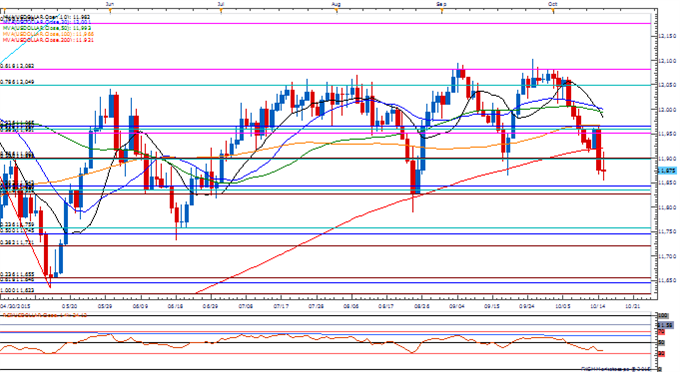Screen dimensions: 680x372
Task: Click the highlighted 11,875 current price tag
Action: (x=667, y=171)
